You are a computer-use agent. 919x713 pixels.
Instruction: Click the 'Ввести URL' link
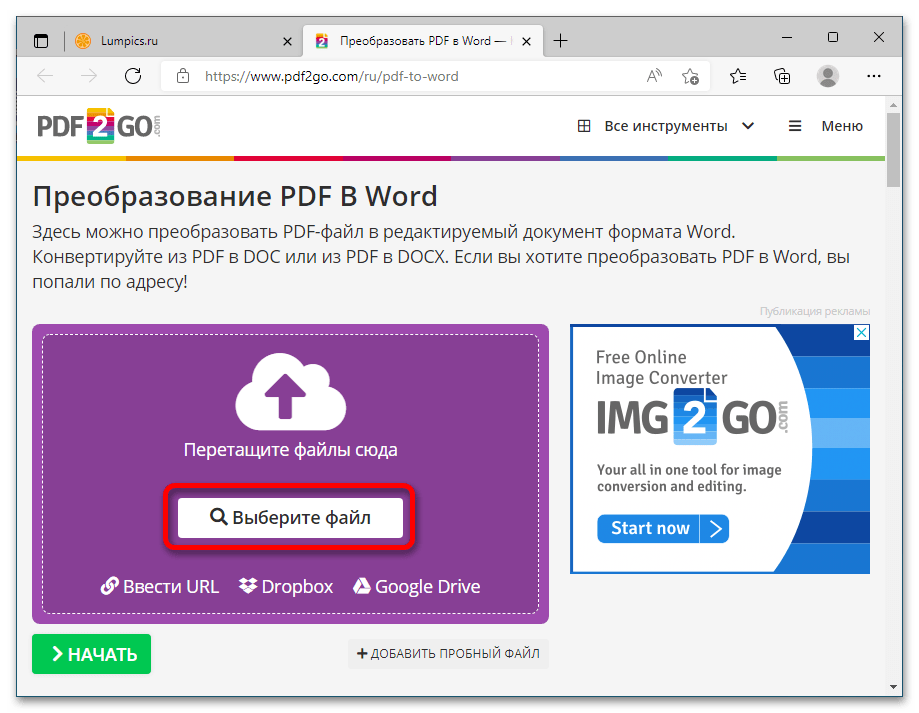coord(160,586)
